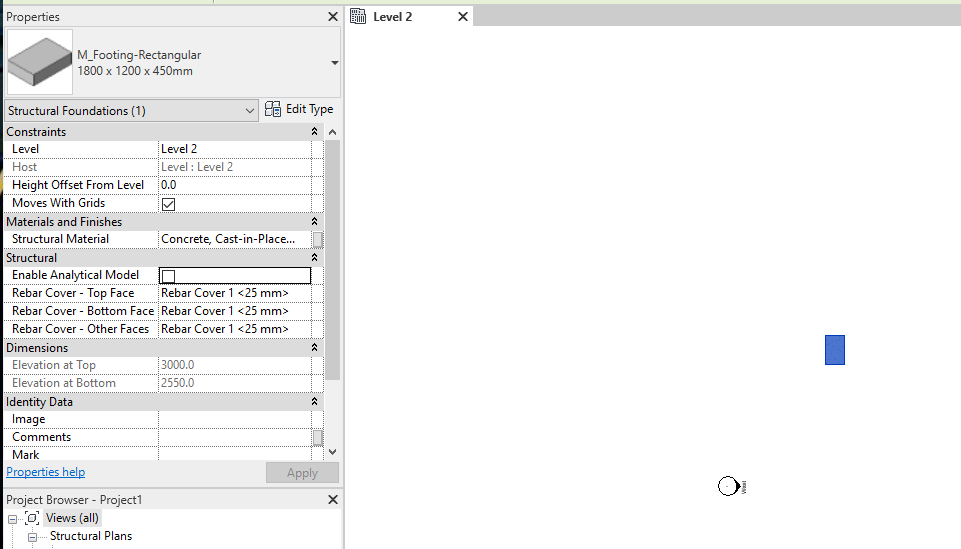Click the Properties panel scrollbar thumb

[332, 260]
